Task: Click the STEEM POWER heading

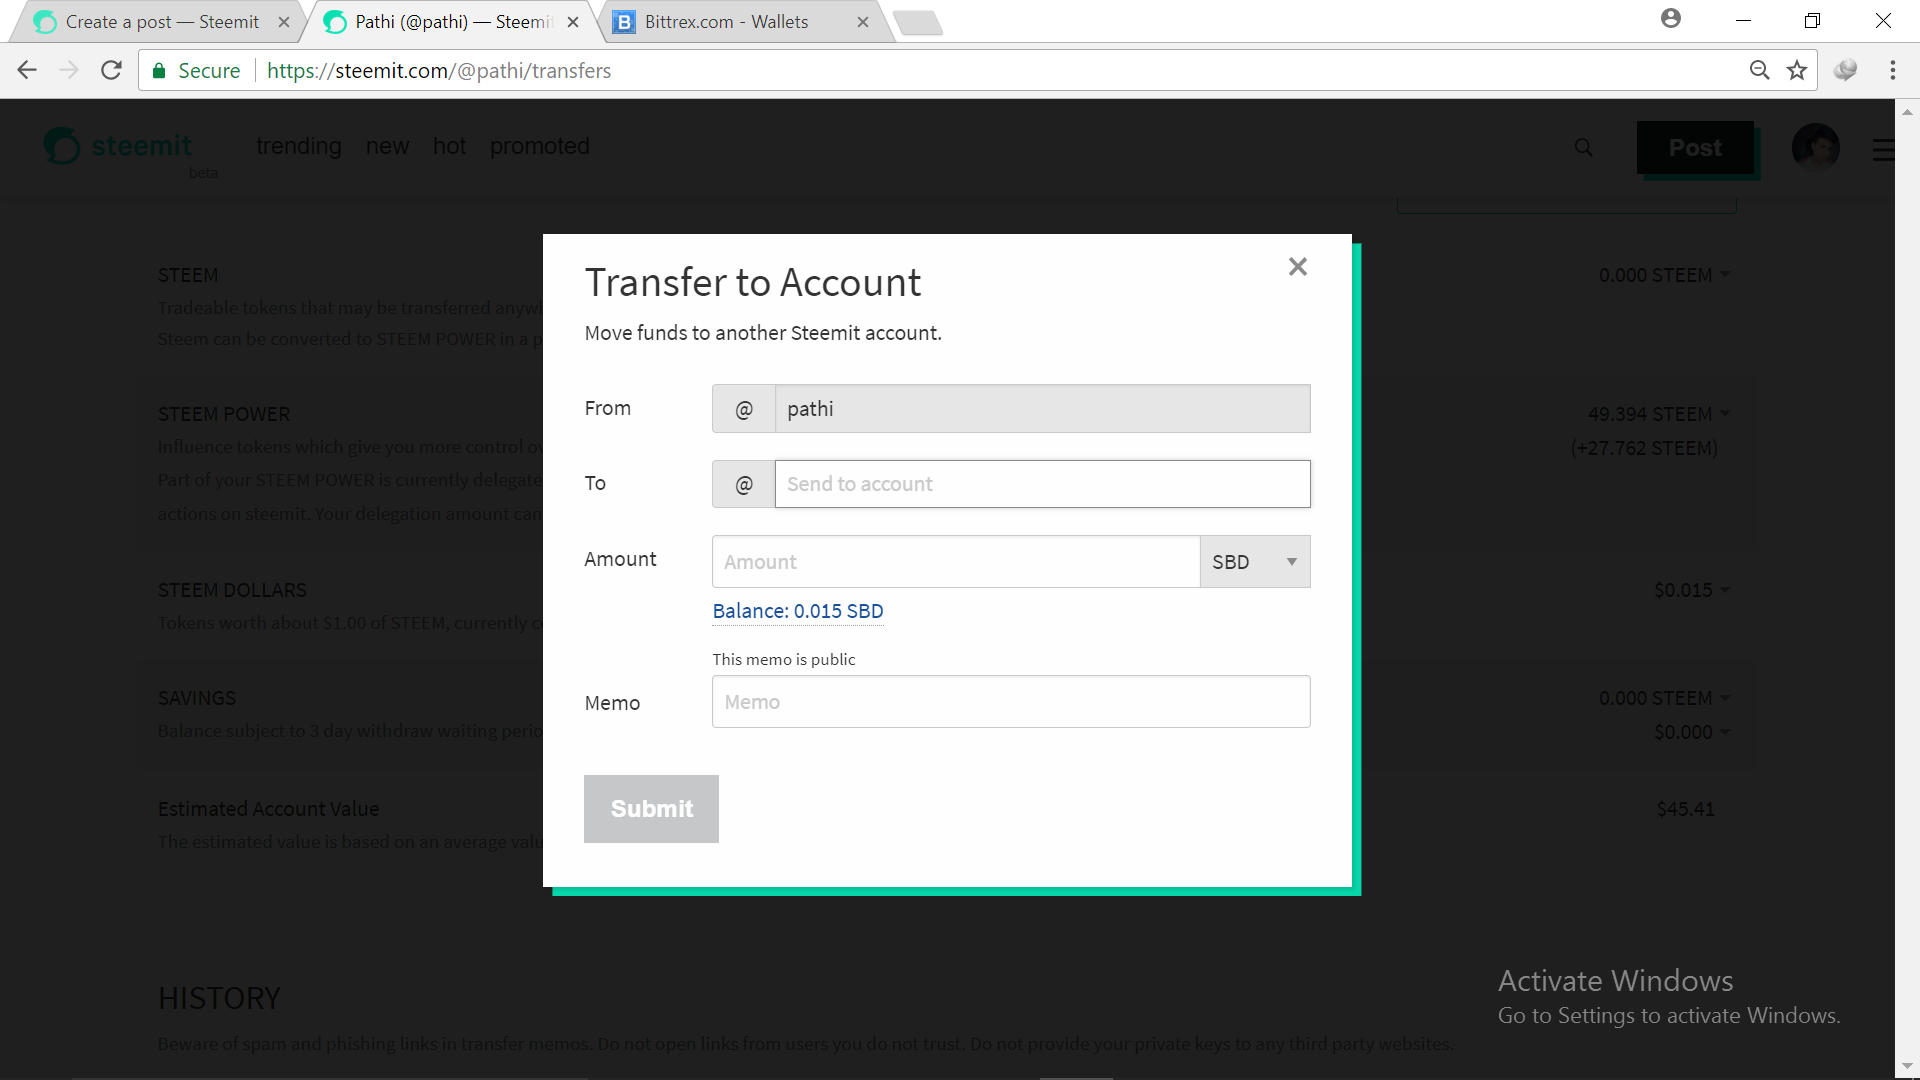Action: coord(224,414)
